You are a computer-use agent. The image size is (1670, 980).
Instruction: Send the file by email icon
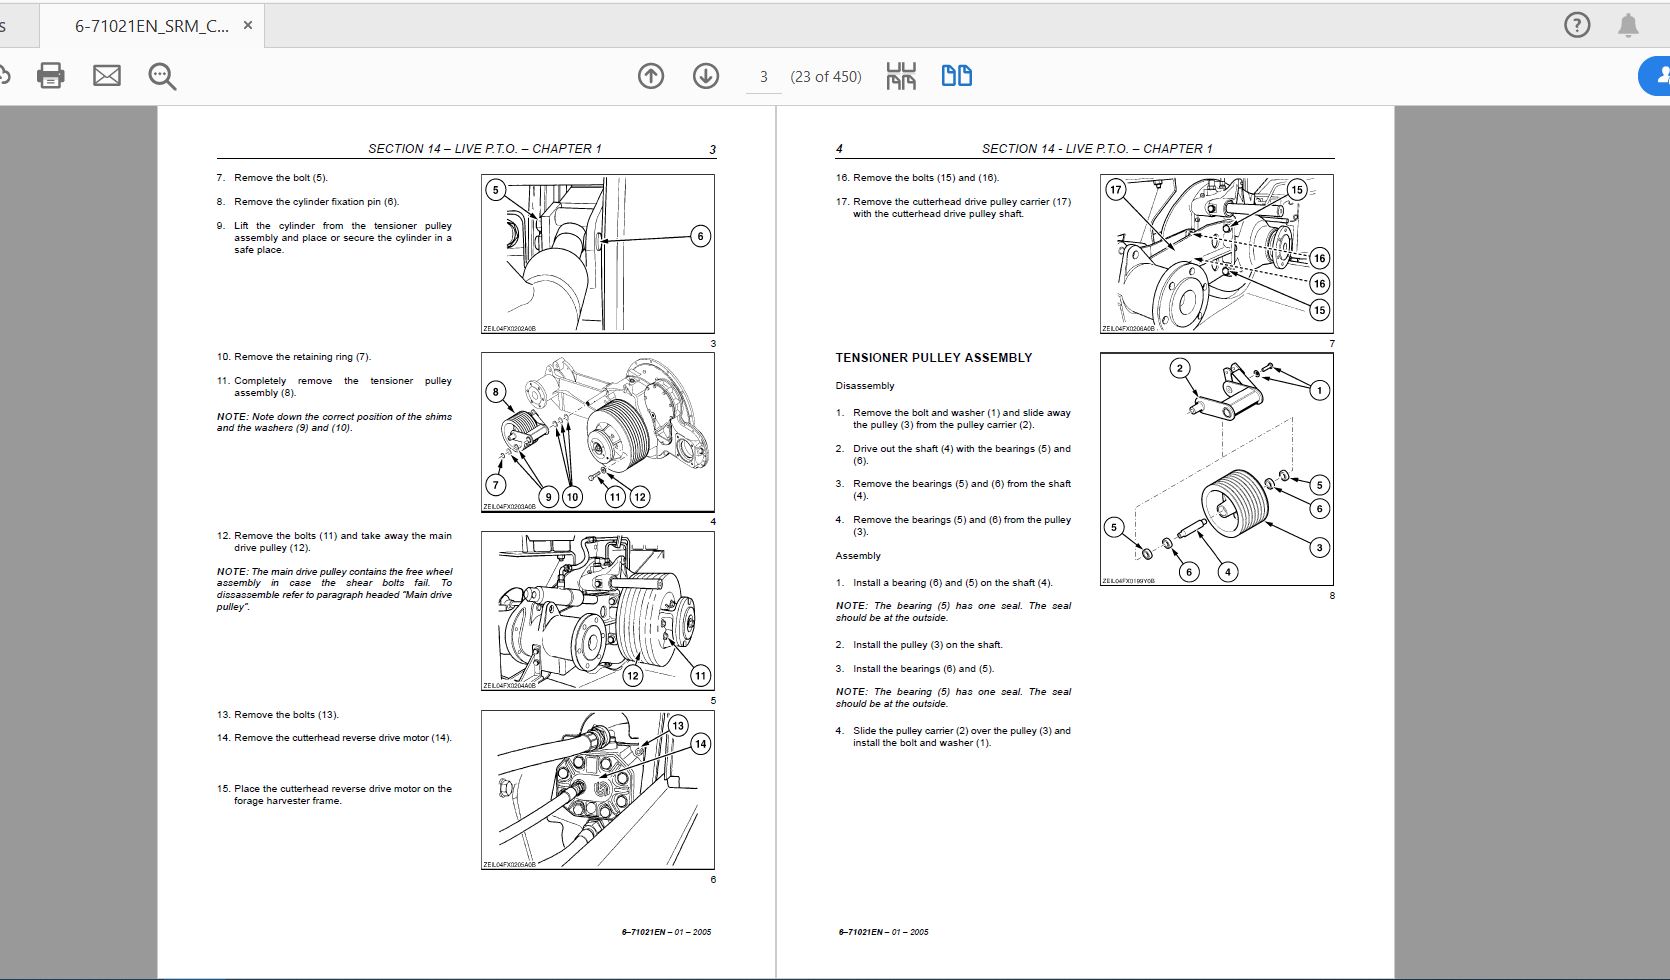point(107,76)
